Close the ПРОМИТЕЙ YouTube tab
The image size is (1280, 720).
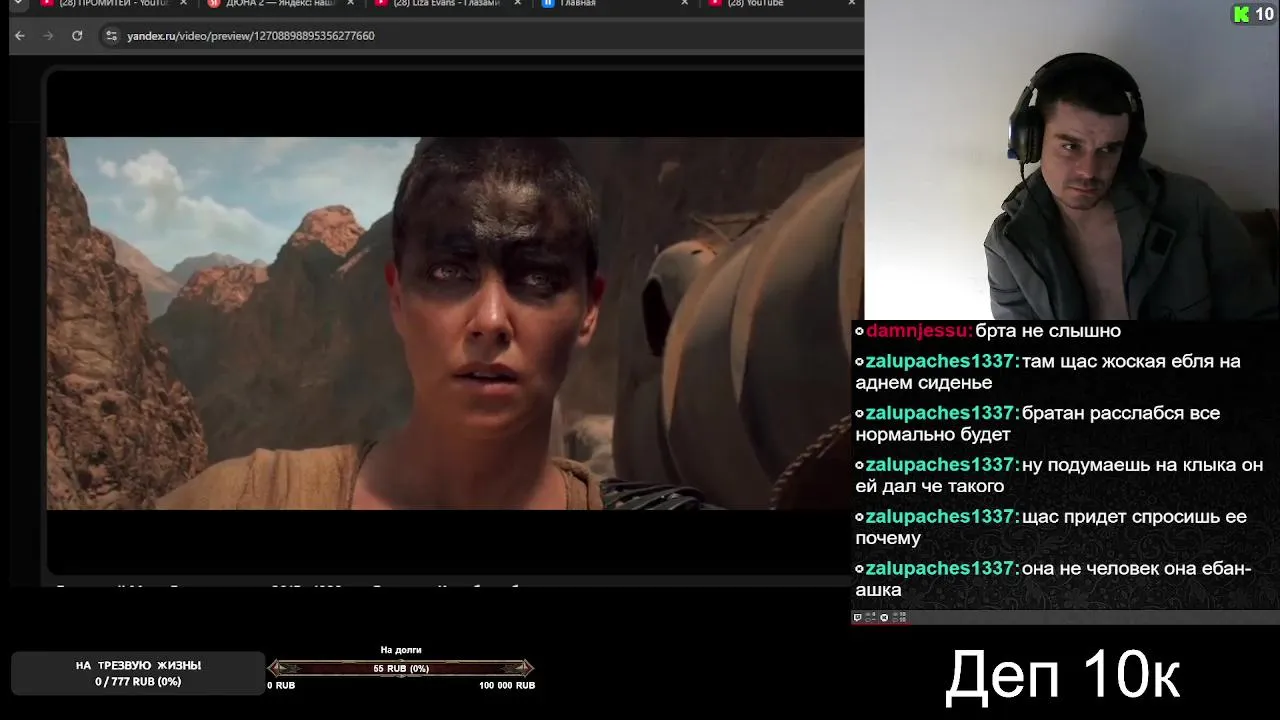183,3
